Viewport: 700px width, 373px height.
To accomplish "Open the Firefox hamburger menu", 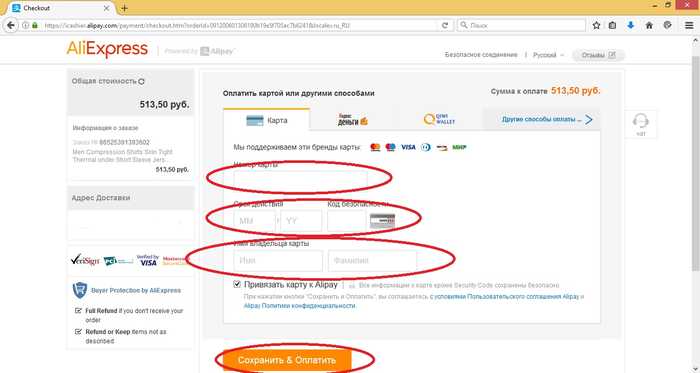I will [x=689, y=25].
